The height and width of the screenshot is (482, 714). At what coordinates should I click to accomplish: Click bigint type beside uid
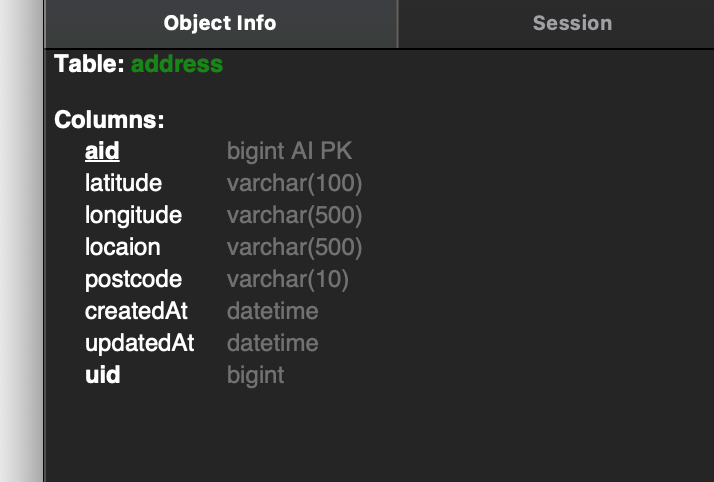click(x=255, y=375)
